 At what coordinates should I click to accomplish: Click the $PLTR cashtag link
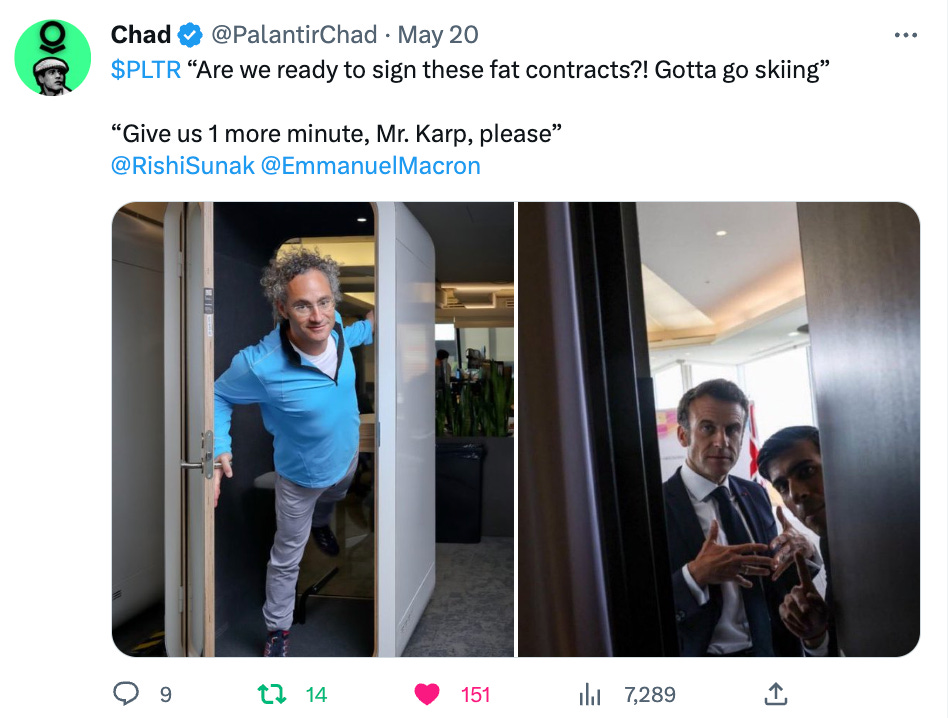(146, 70)
